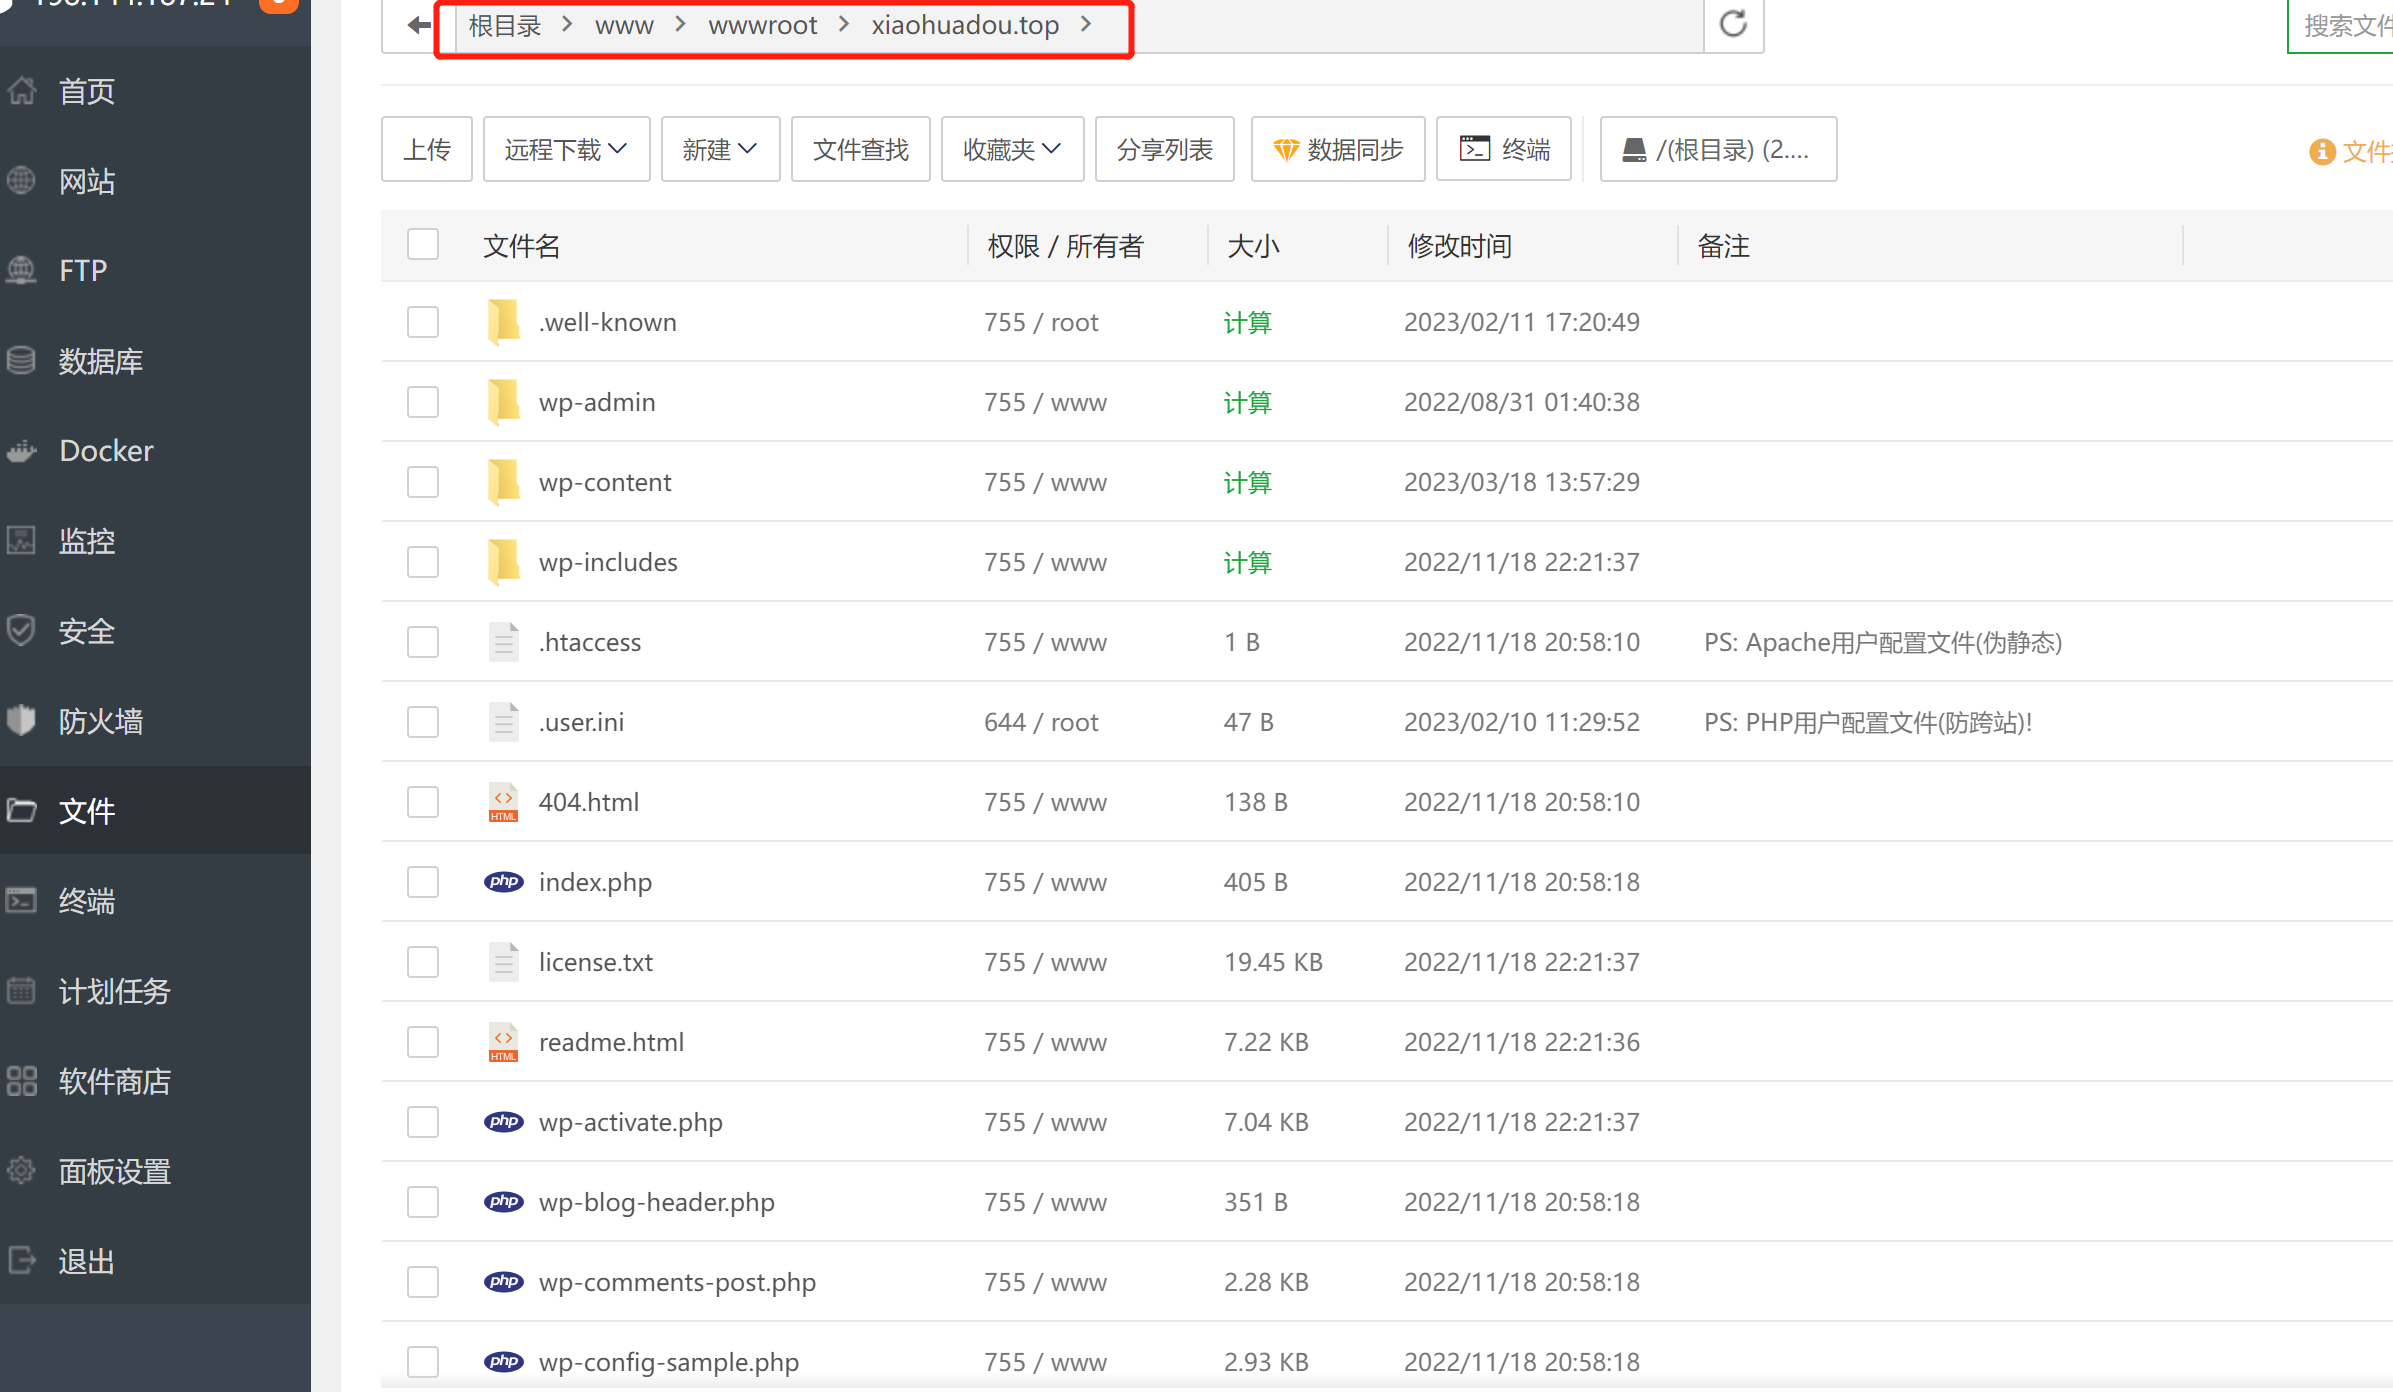
Task: Tick the checkbox for wp-content folder
Action: (423, 482)
